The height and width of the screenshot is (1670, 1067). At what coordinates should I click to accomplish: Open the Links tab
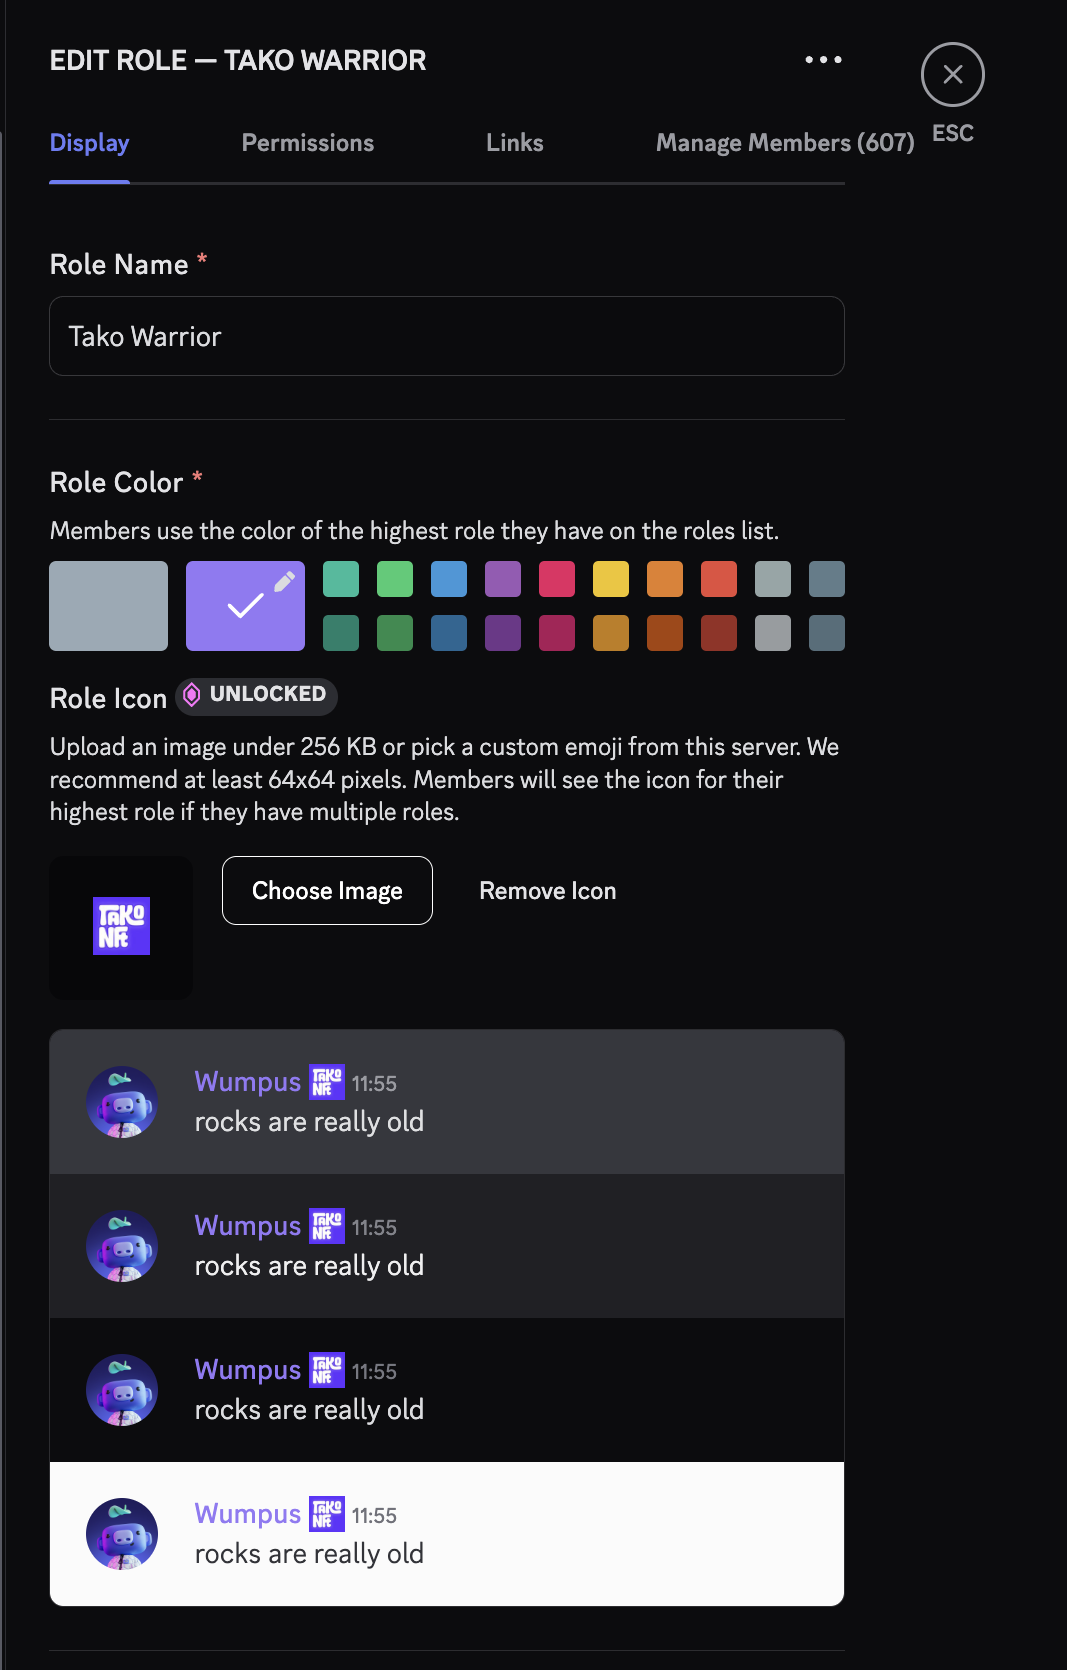(x=514, y=143)
